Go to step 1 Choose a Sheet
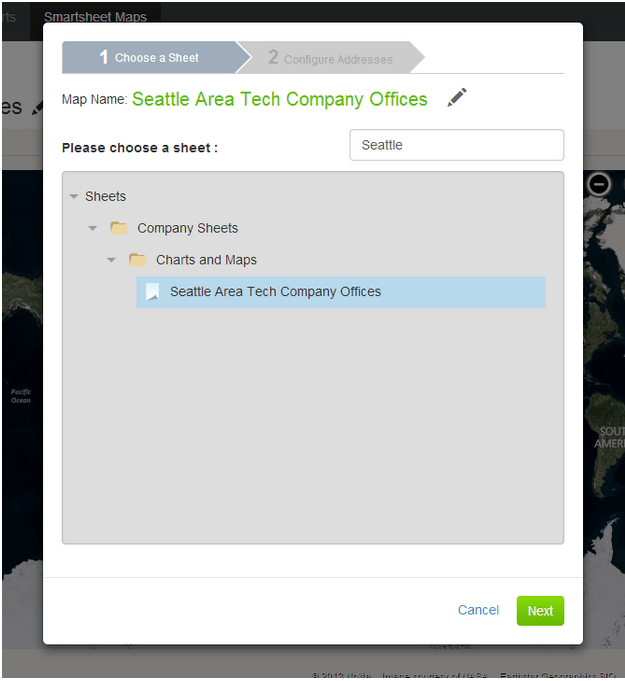625x681 pixels. pyautogui.click(x=150, y=58)
